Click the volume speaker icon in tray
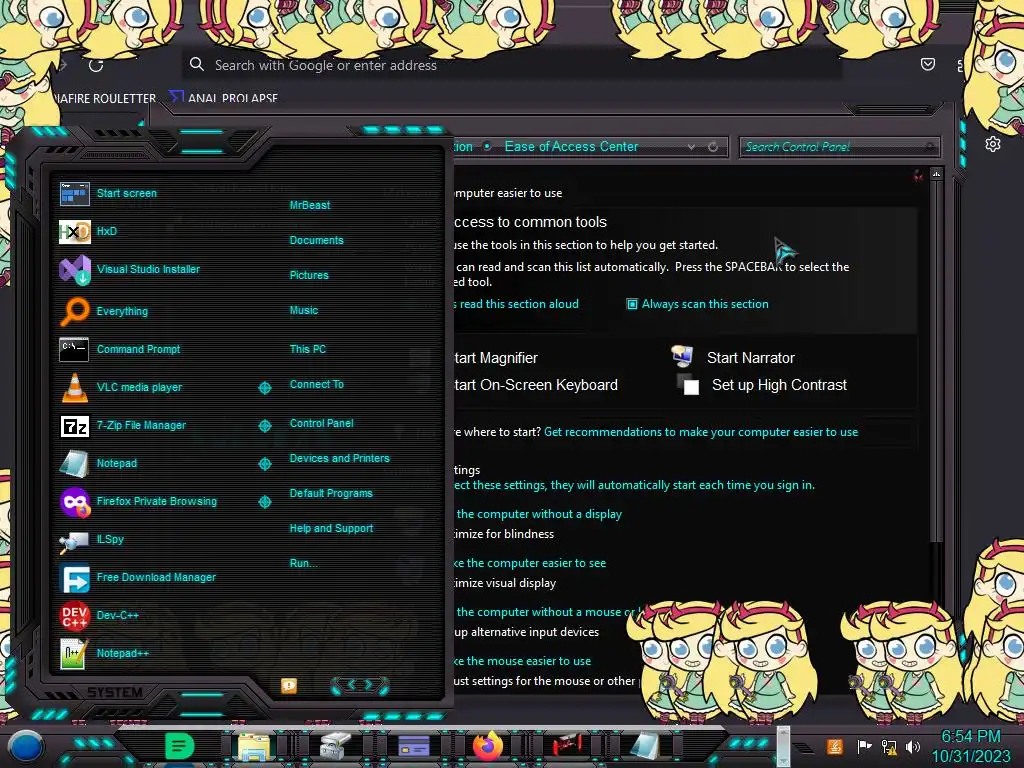The width and height of the screenshot is (1024, 768). tap(913, 746)
